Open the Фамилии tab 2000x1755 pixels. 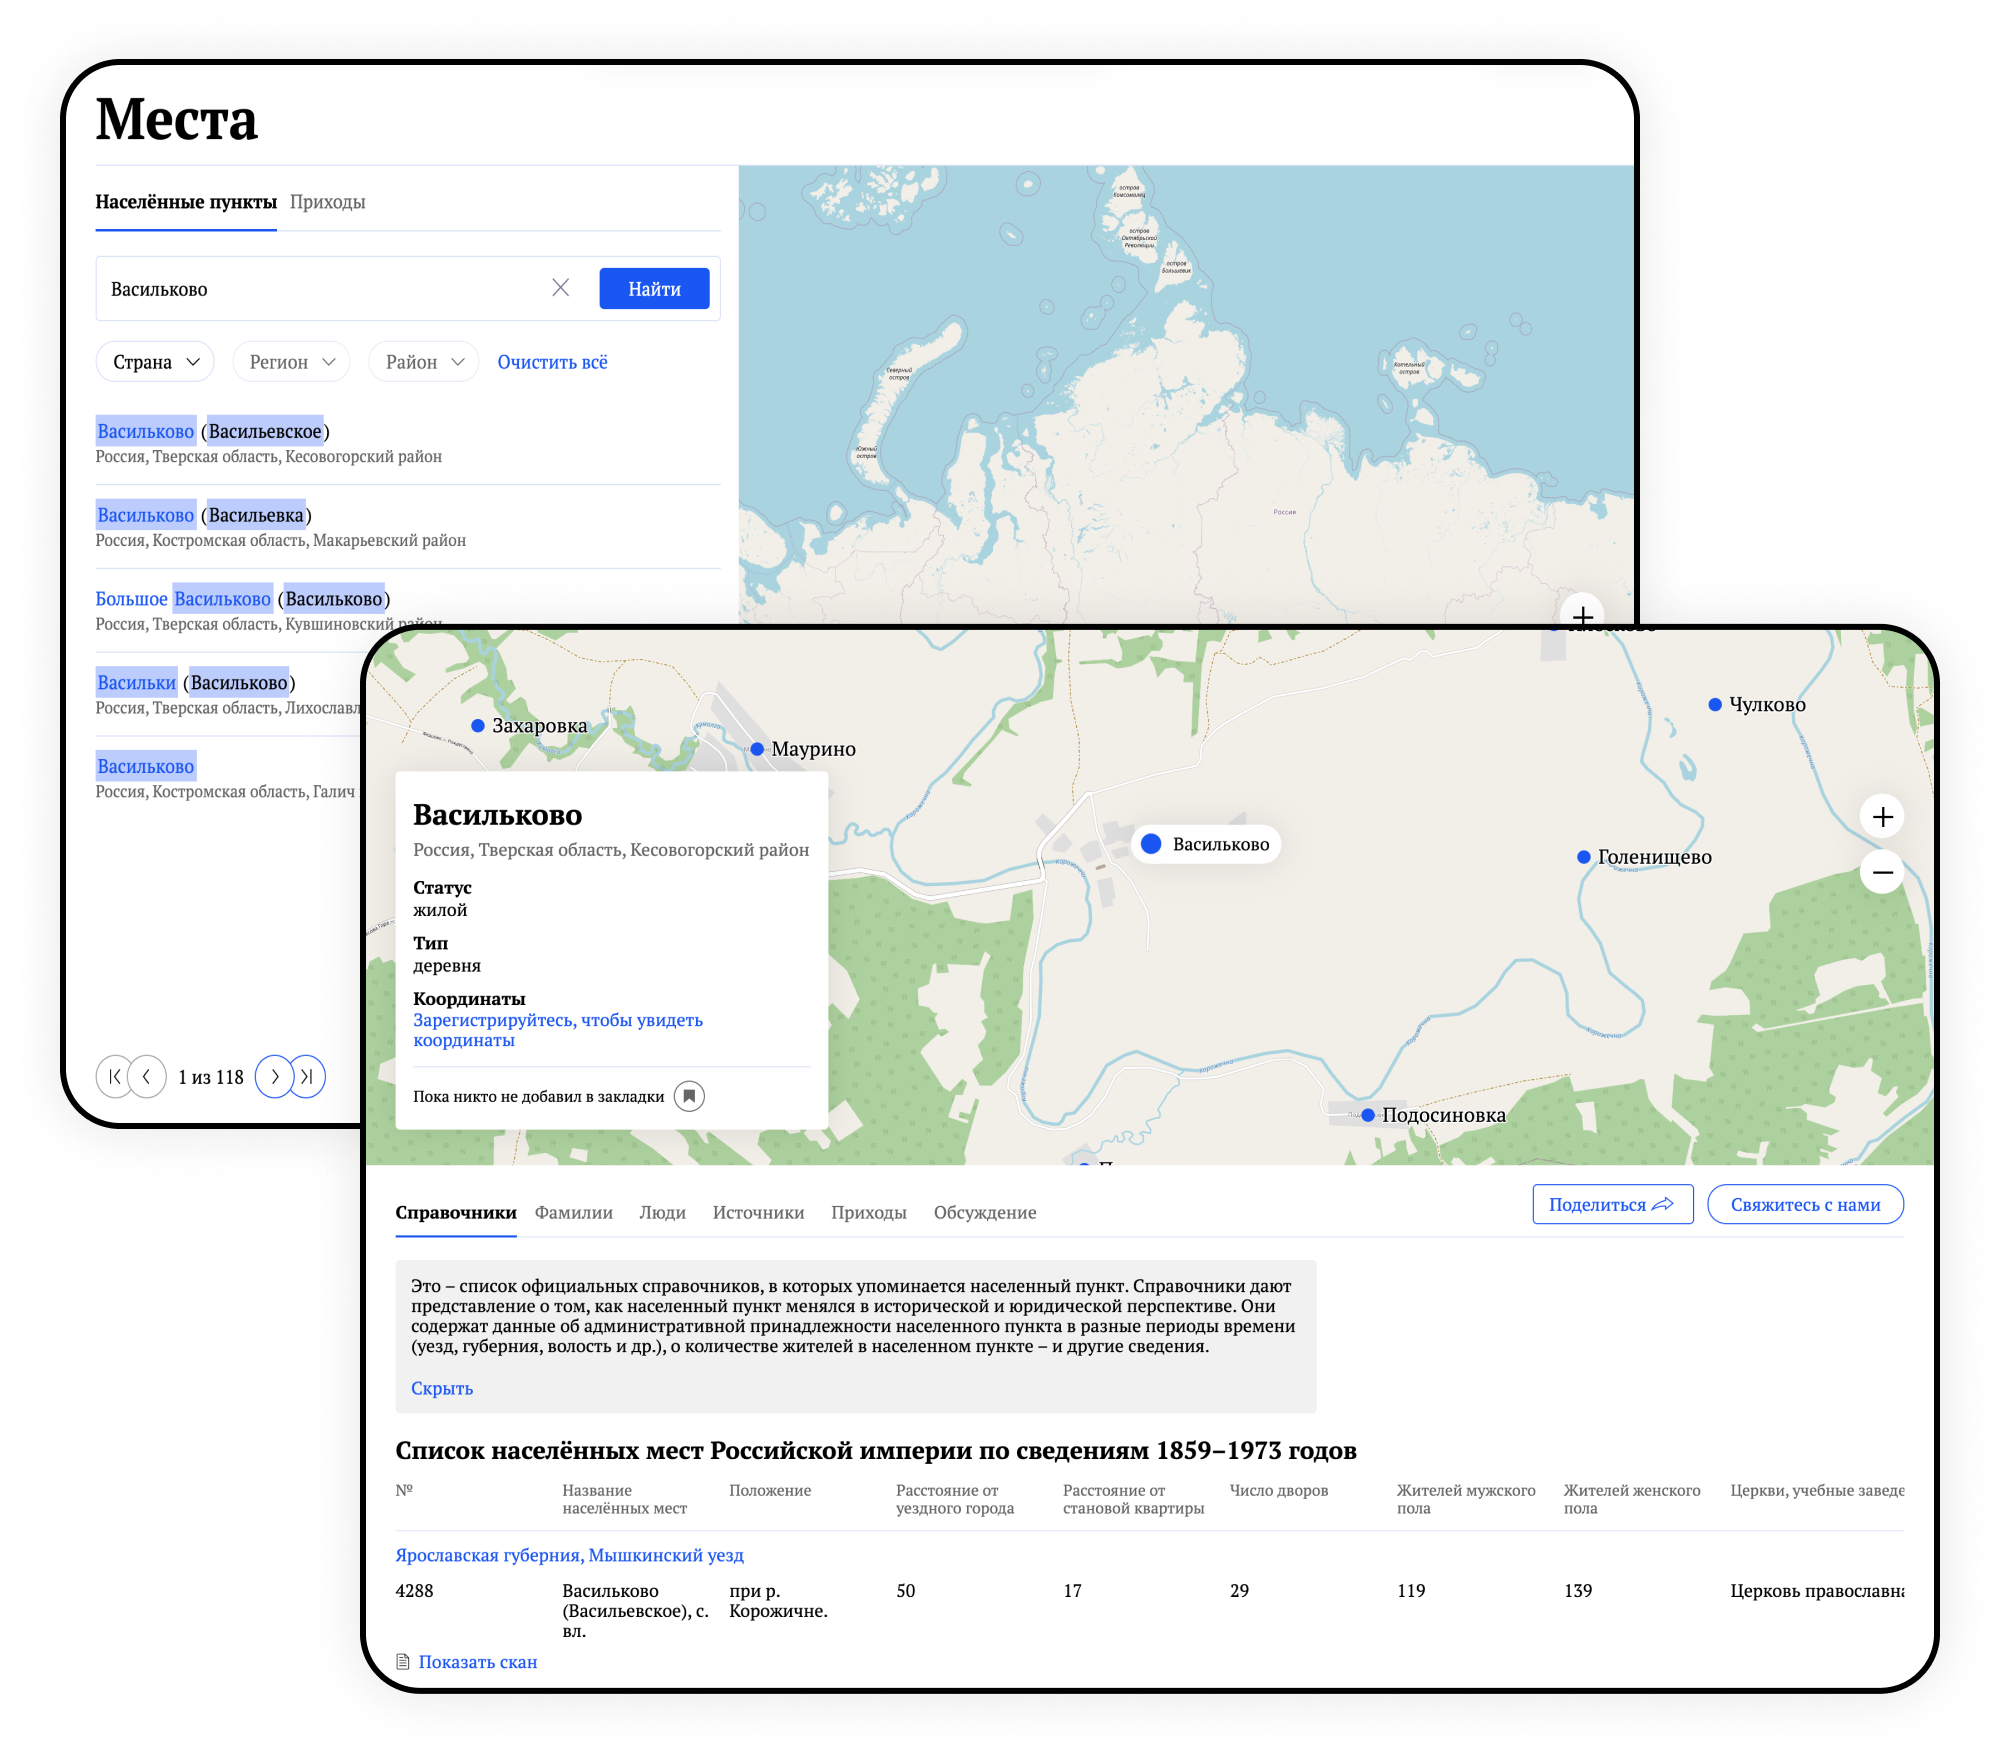pyautogui.click(x=572, y=1212)
